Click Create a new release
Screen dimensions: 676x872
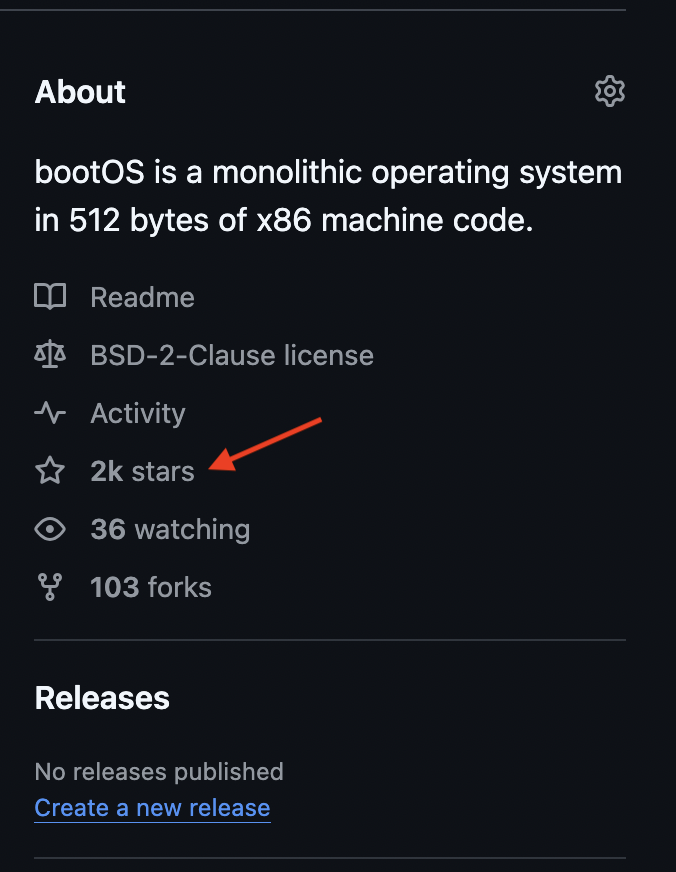[x=152, y=808]
